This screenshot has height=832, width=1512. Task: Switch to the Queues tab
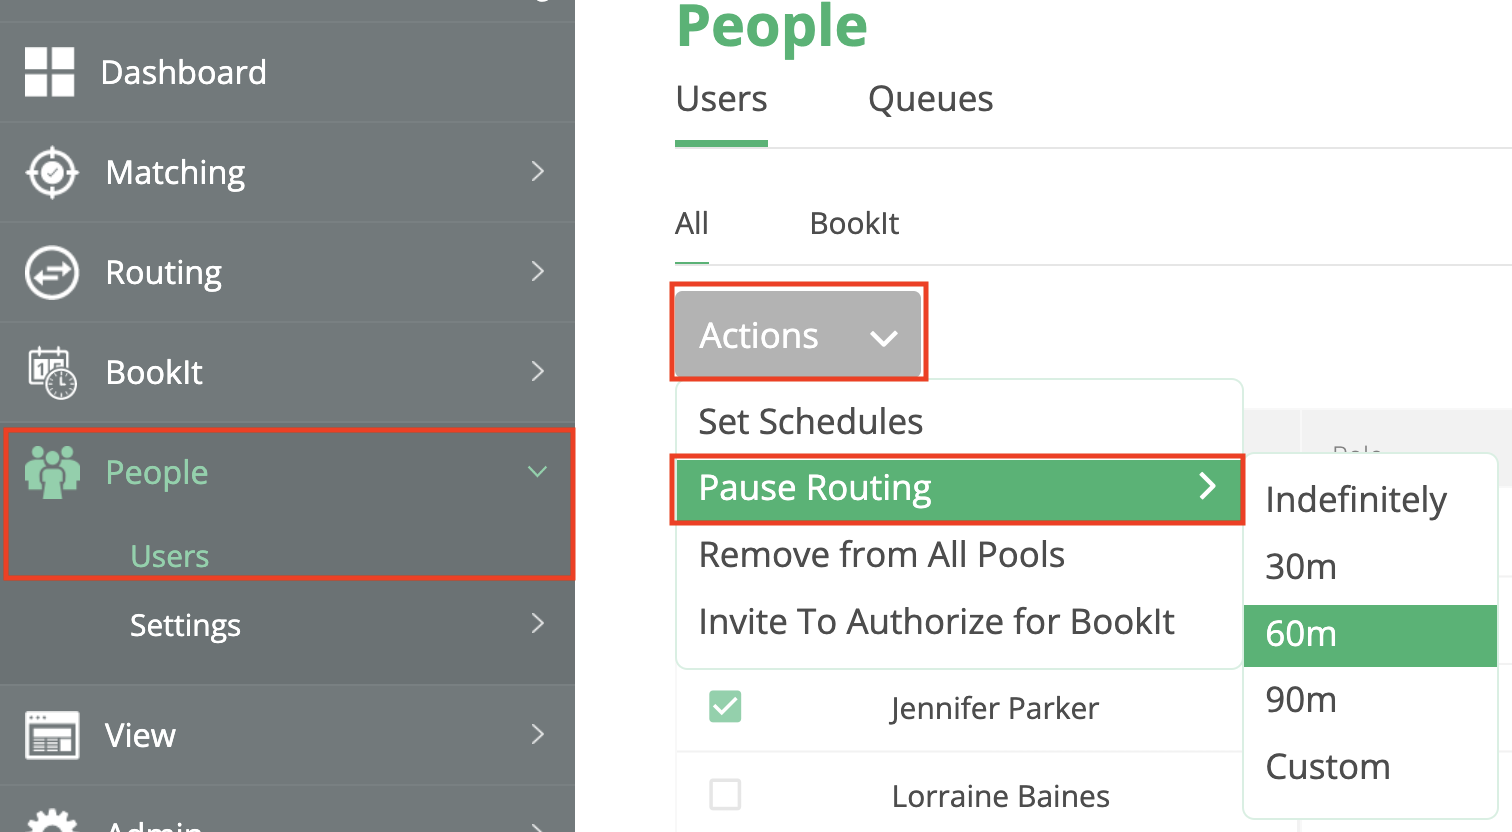(930, 99)
